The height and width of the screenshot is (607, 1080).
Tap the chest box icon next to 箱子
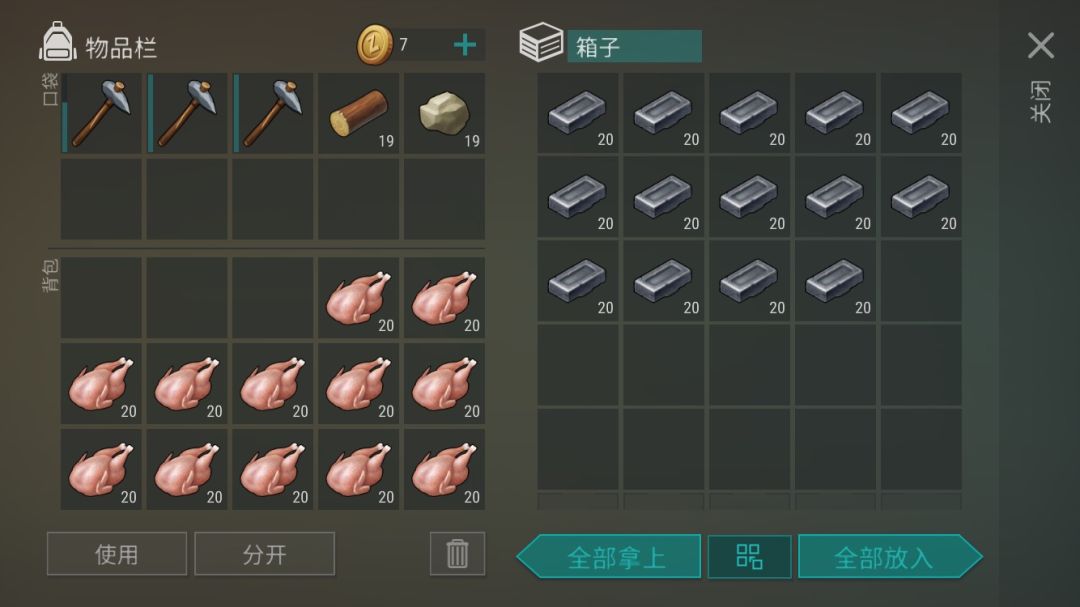point(541,42)
